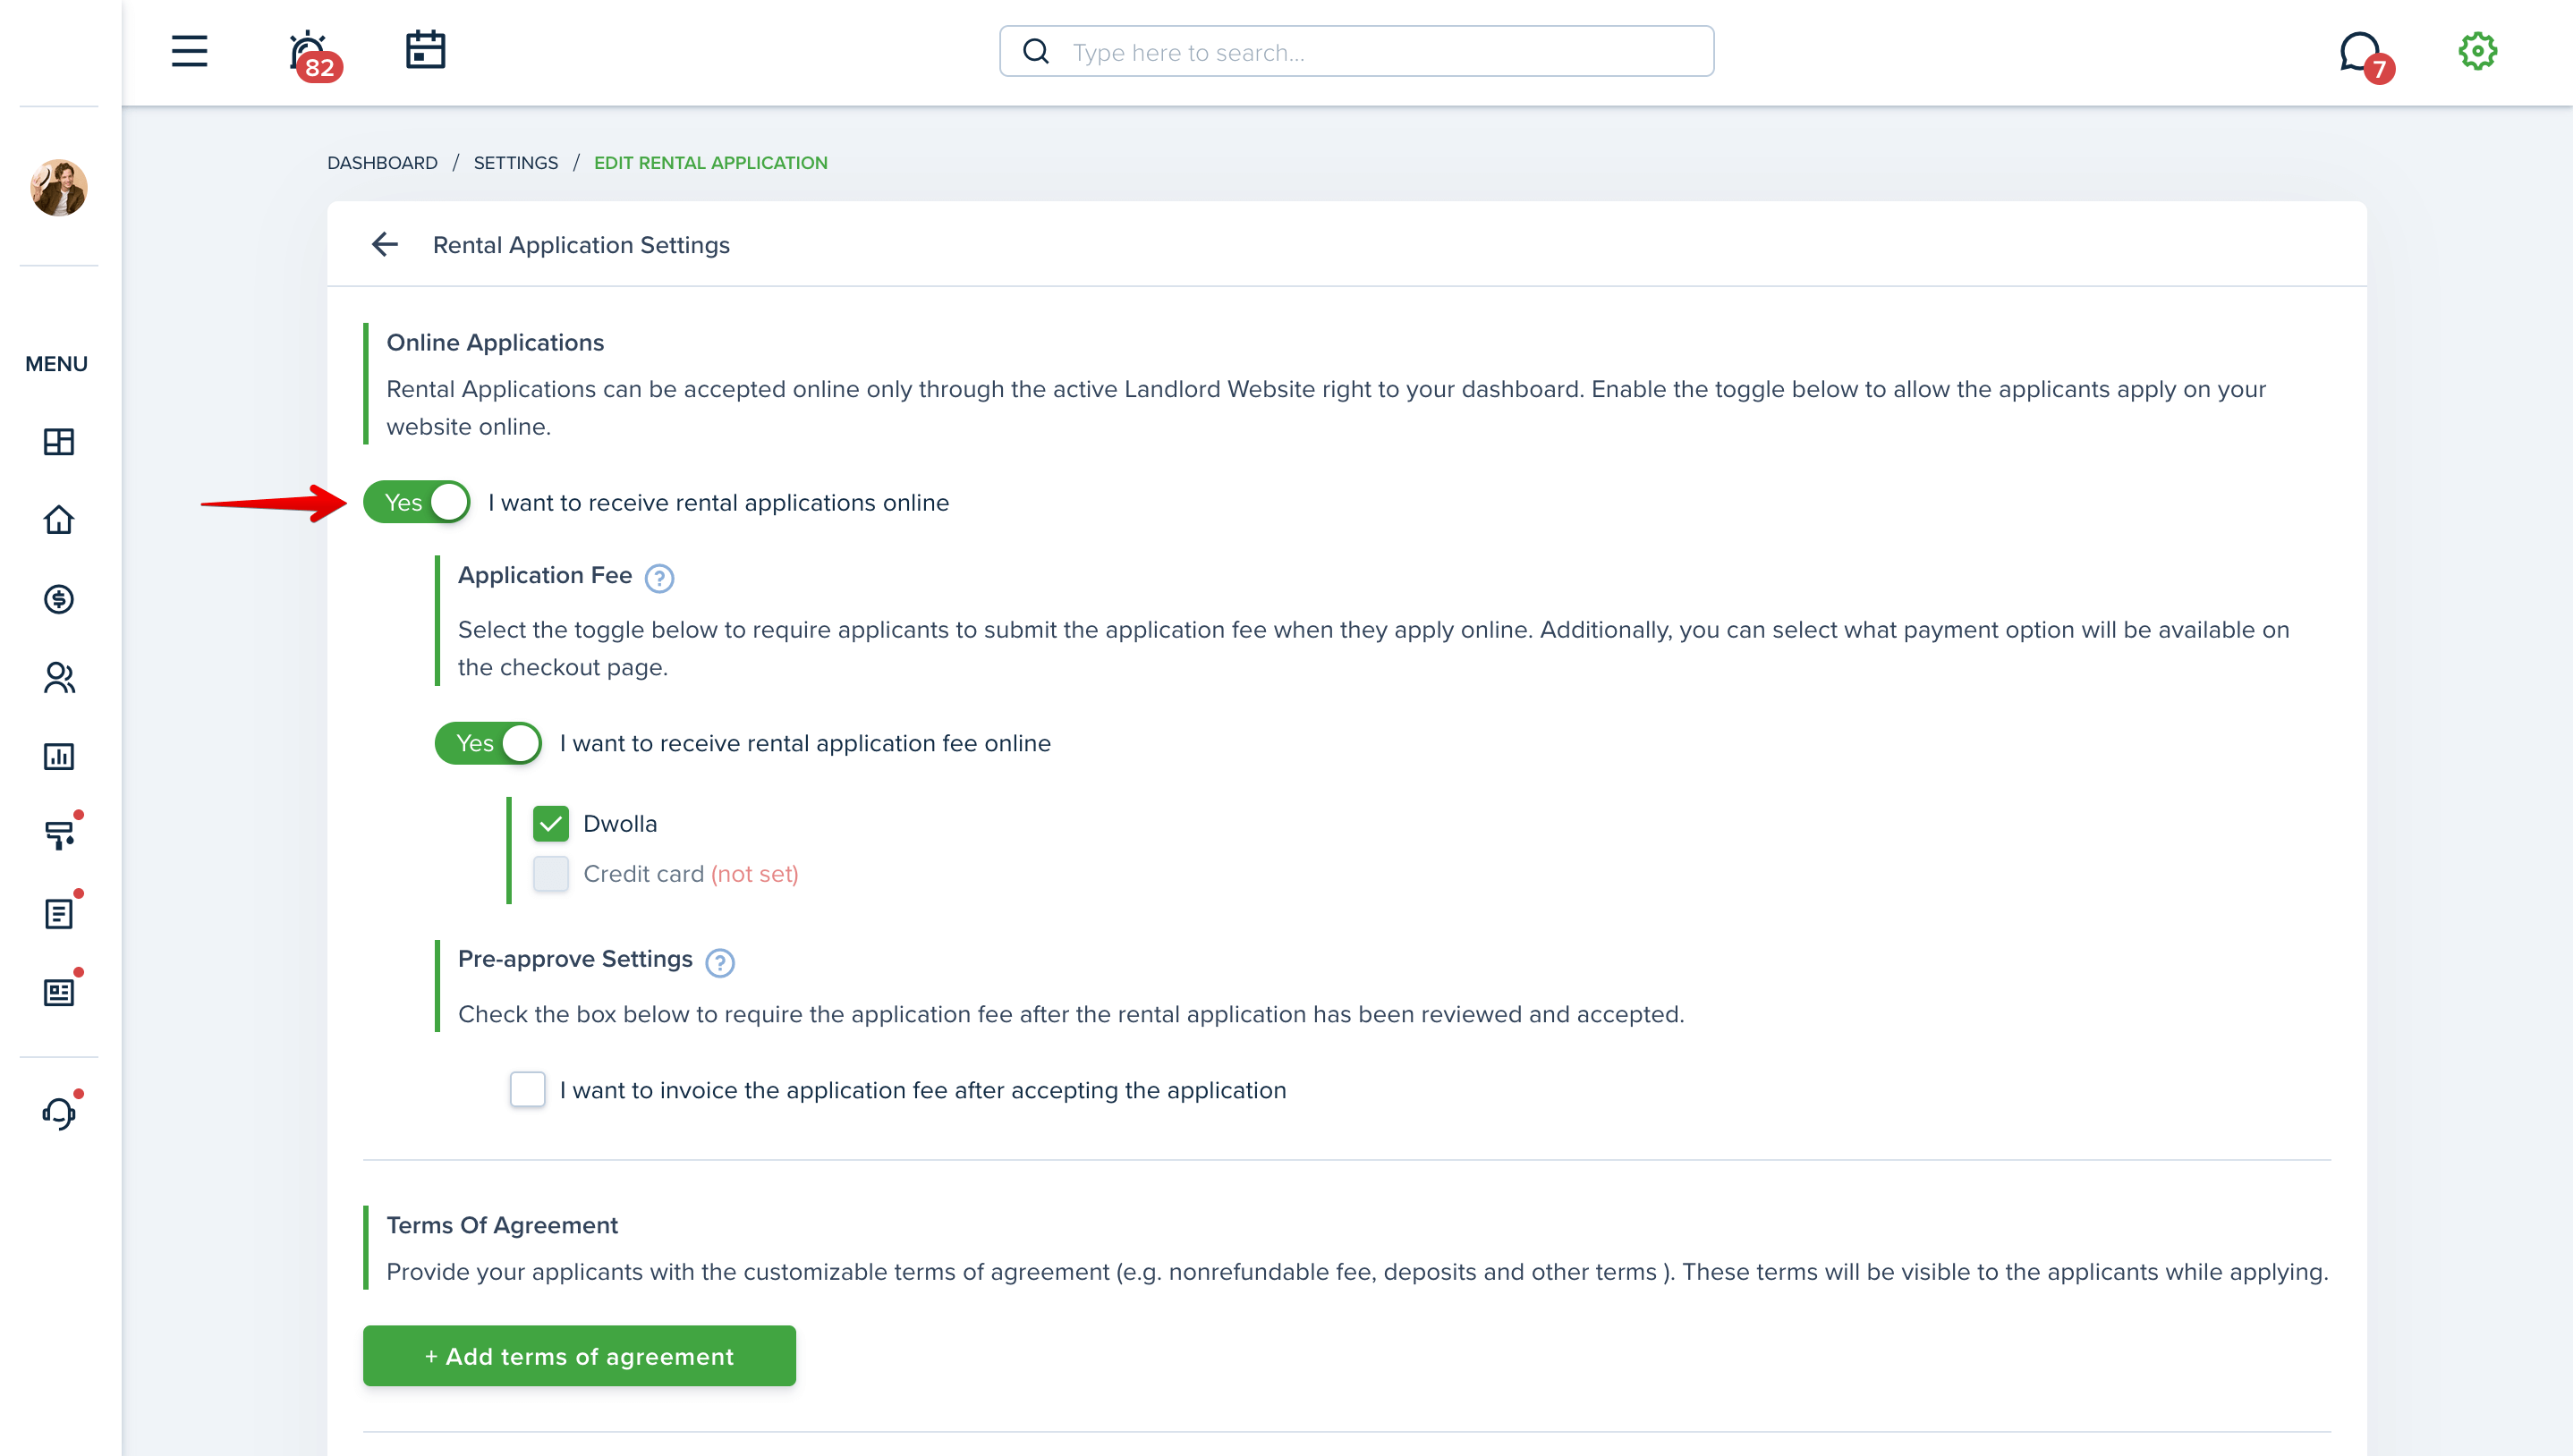The height and width of the screenshot is (1456, 2573).
Task: Go to DASHBOARD breadcrumb
Action: pyautogui.click(x=382, y=163)
